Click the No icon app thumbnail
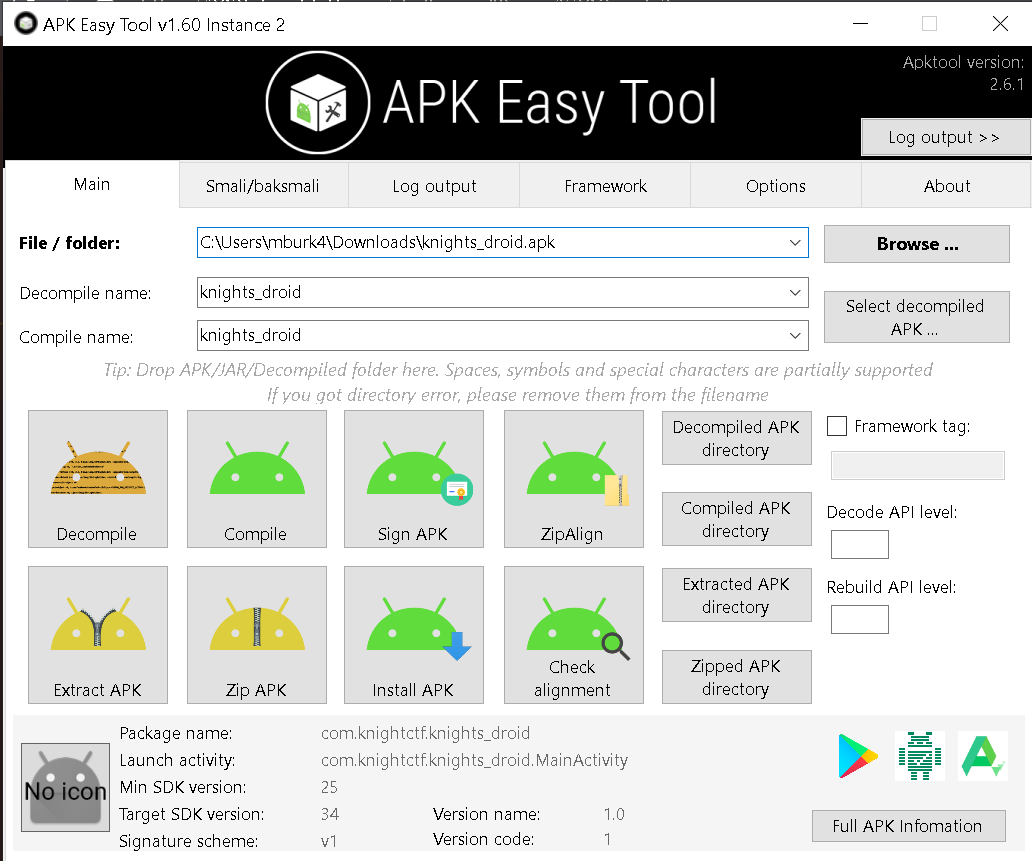 (x=65, y=787)
